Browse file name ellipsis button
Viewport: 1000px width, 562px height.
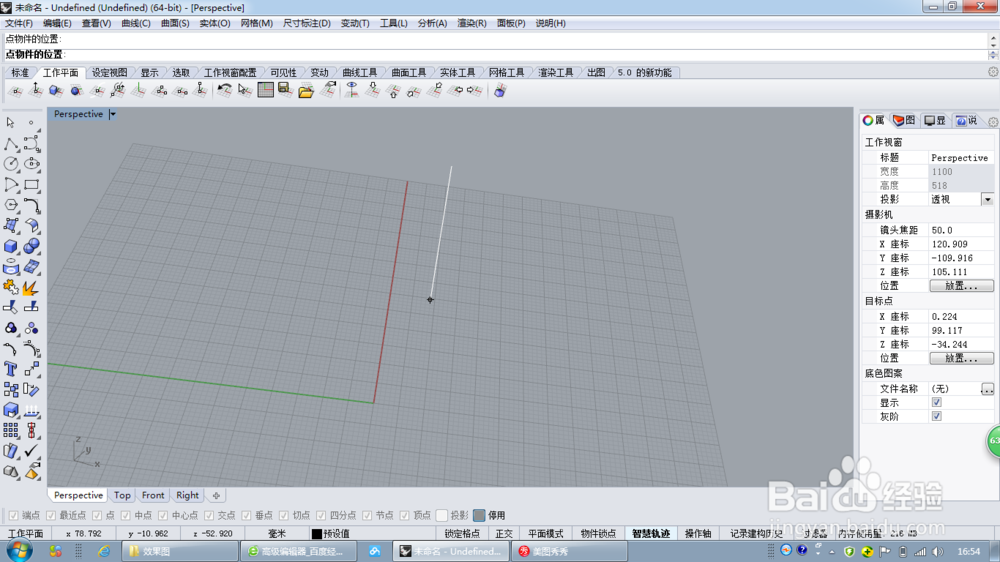pyautogui.click(x=987, y=388)
